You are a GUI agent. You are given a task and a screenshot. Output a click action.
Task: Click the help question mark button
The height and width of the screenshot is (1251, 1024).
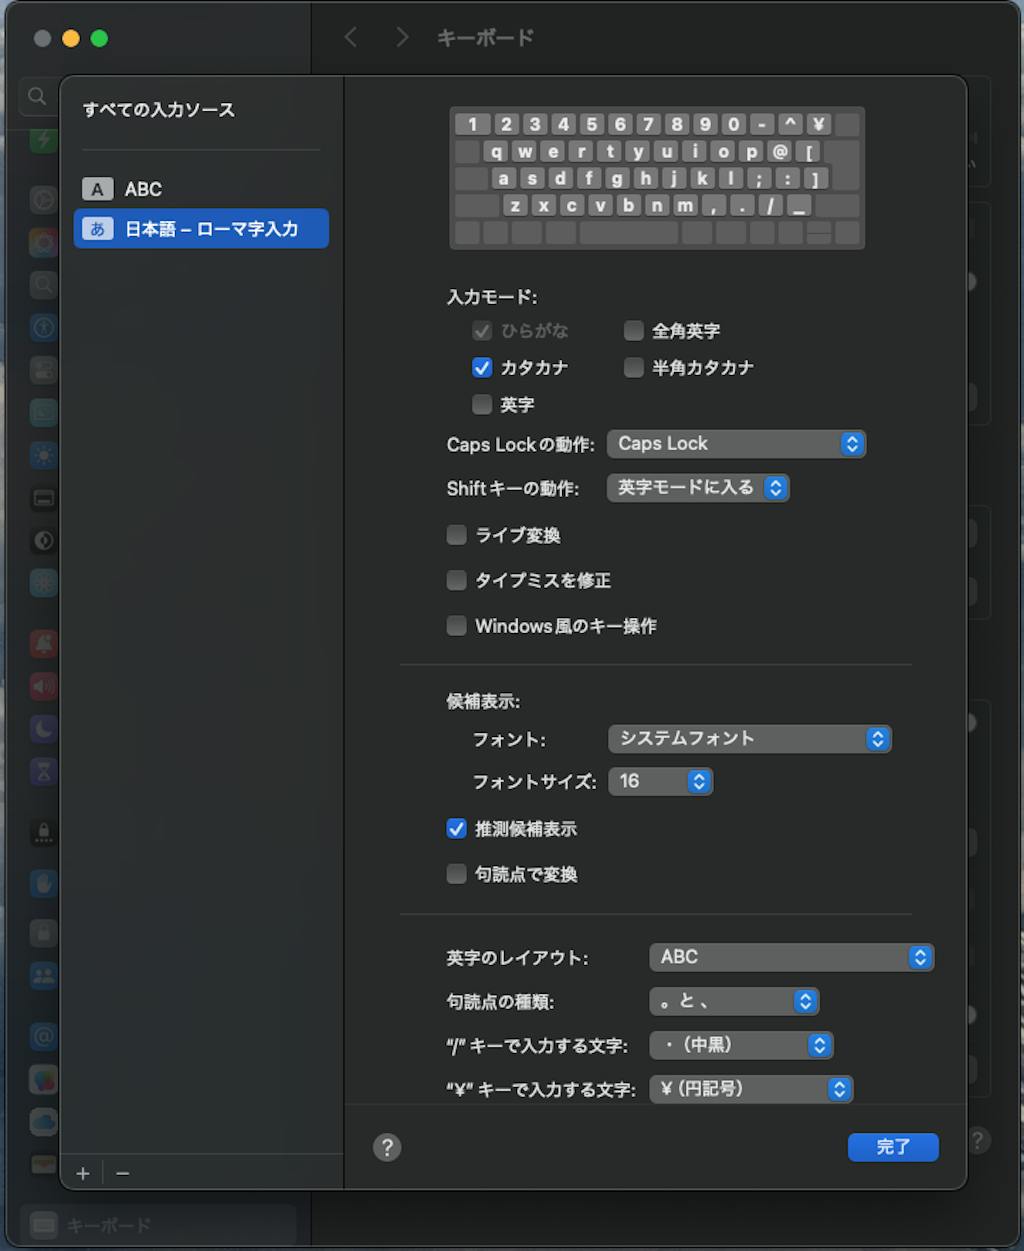(x=387, y=1147)
